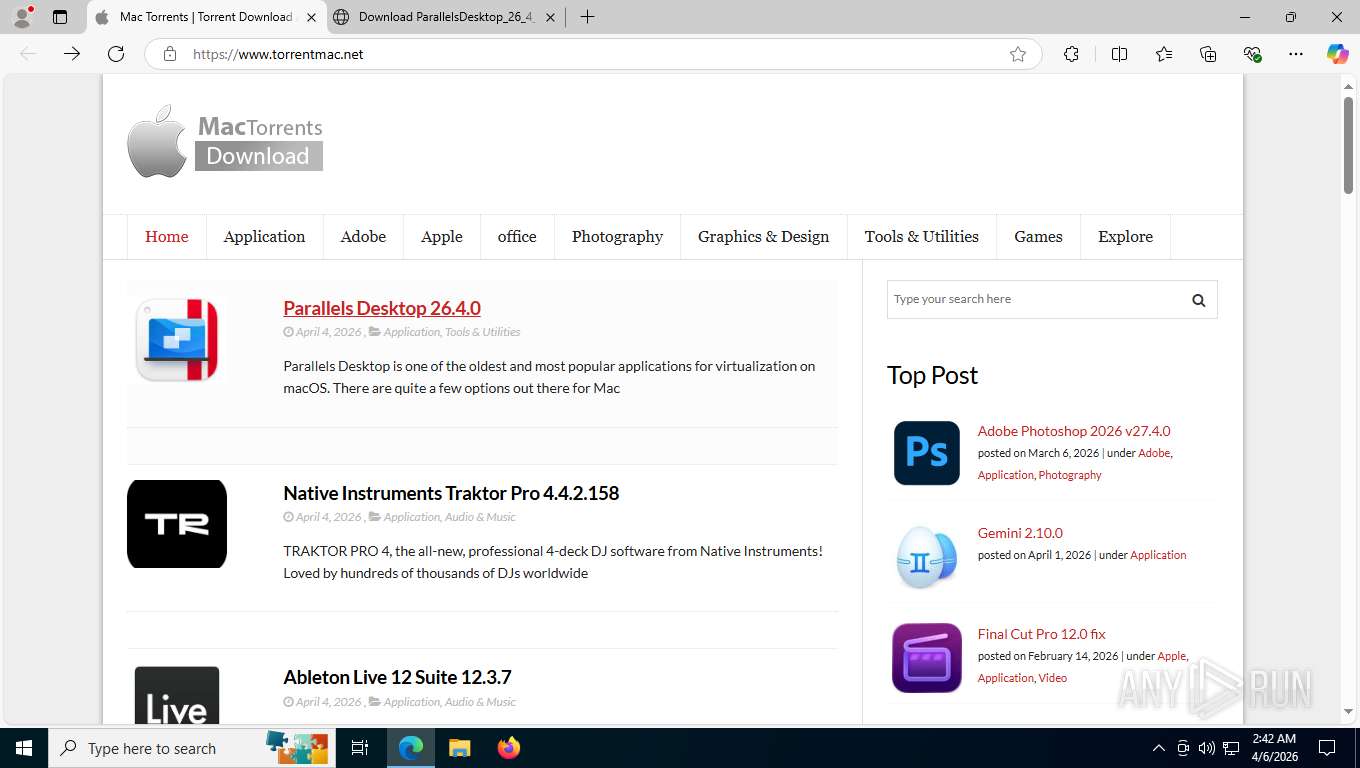Toggle split screen icon in toolbar
The height and width of the screenshot is (768, 1360).
[x=1120, y=54]
